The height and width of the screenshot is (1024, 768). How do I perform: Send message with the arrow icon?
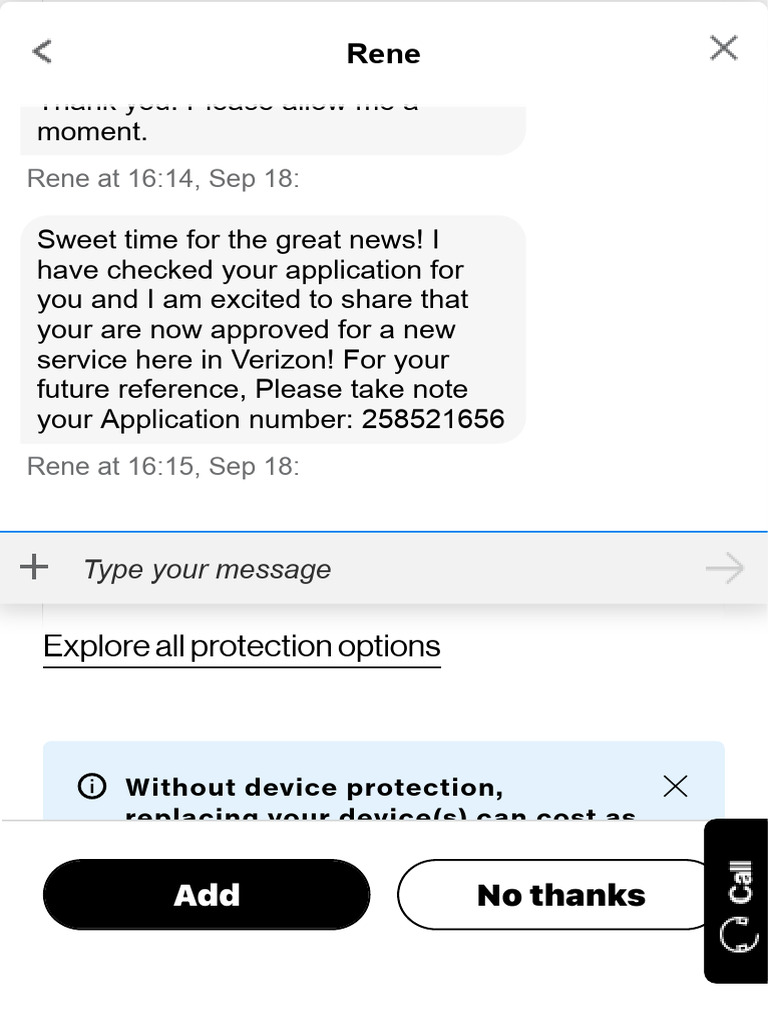(x=725, y=568)
